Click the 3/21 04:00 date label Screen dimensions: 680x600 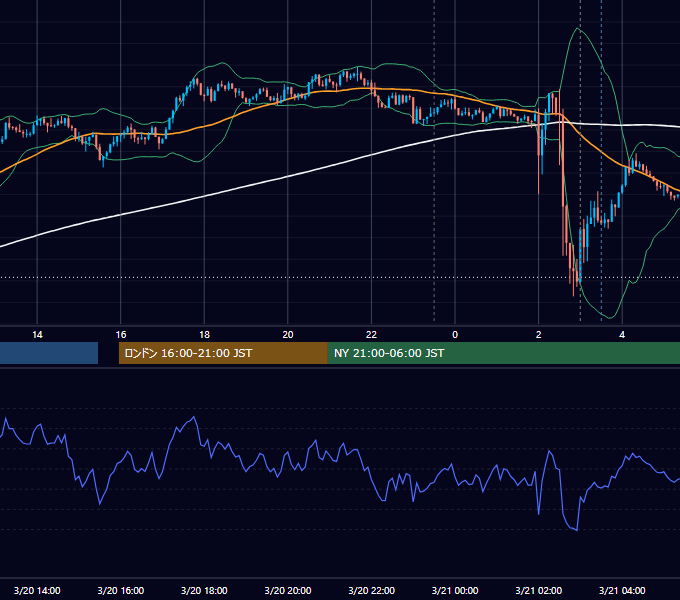pos(622,590)
